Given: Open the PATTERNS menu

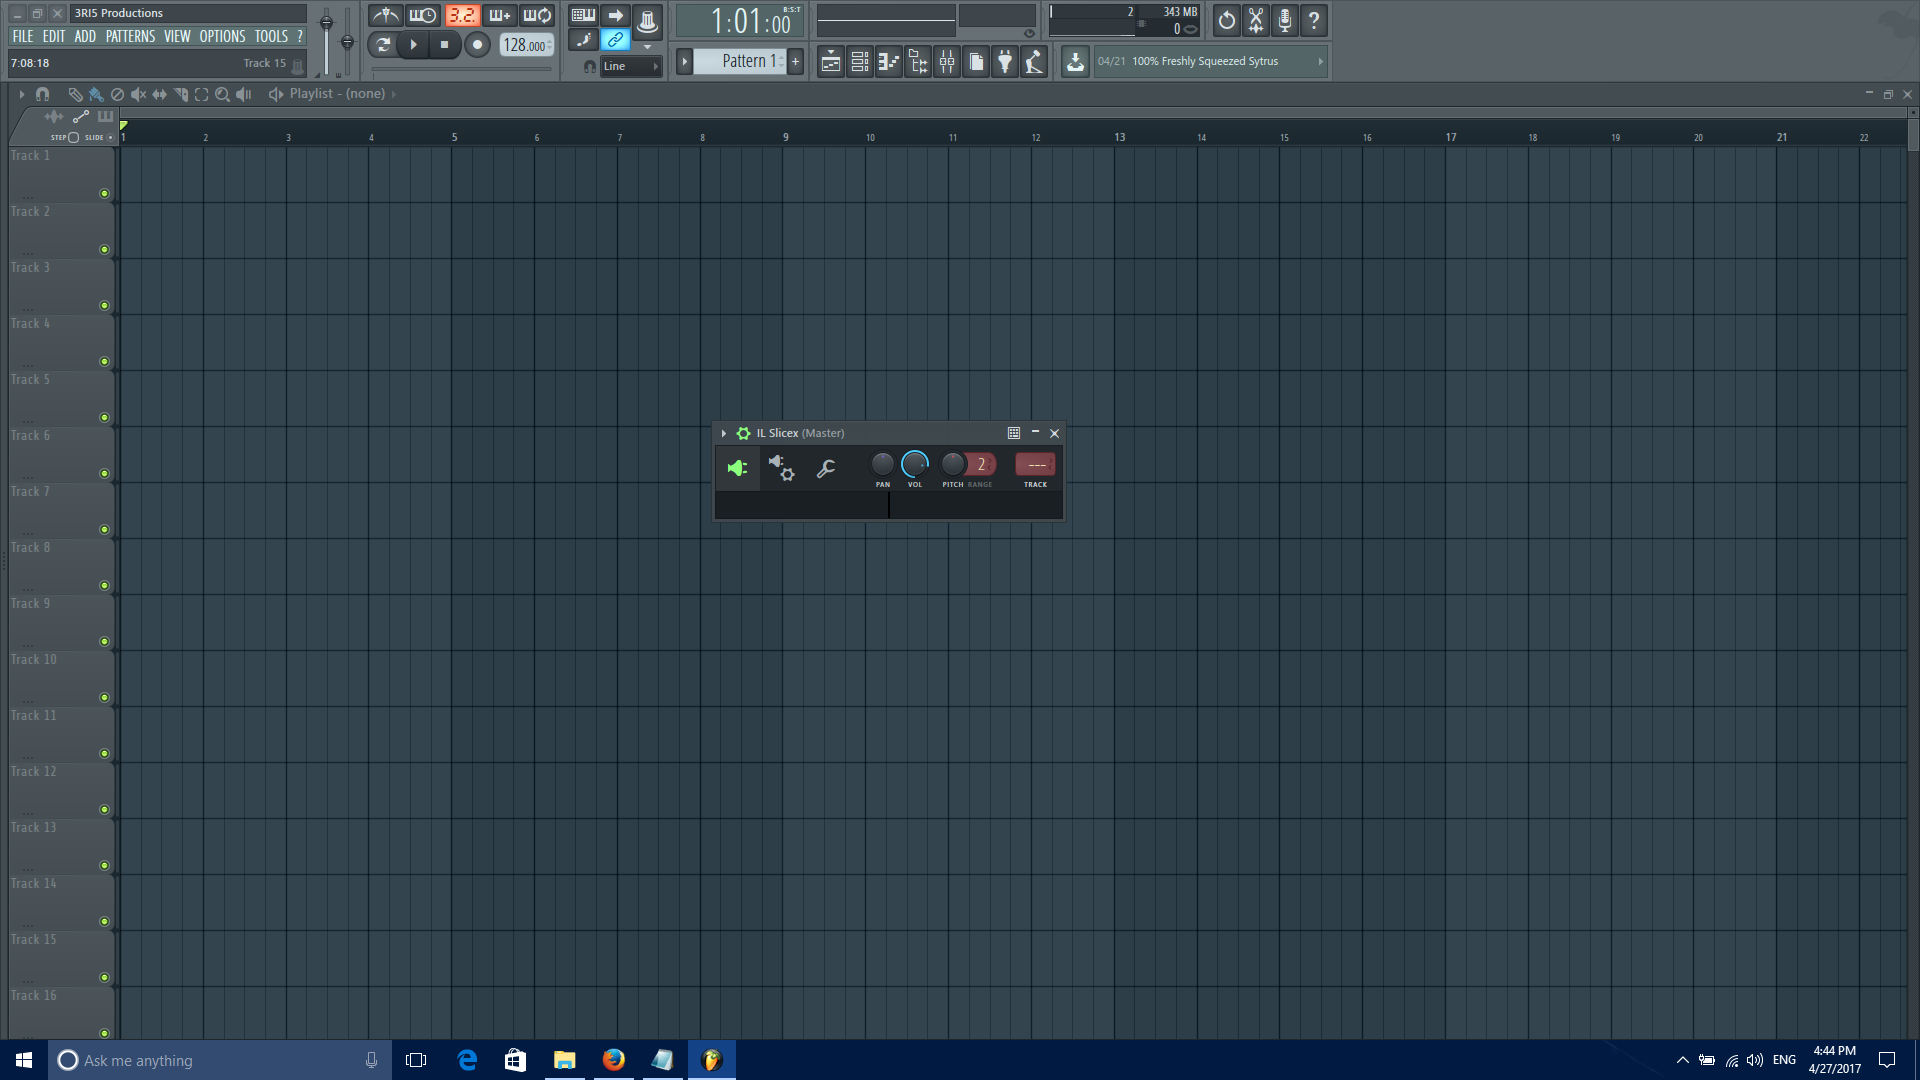Looking at the screenshot, I should [131, 37].
